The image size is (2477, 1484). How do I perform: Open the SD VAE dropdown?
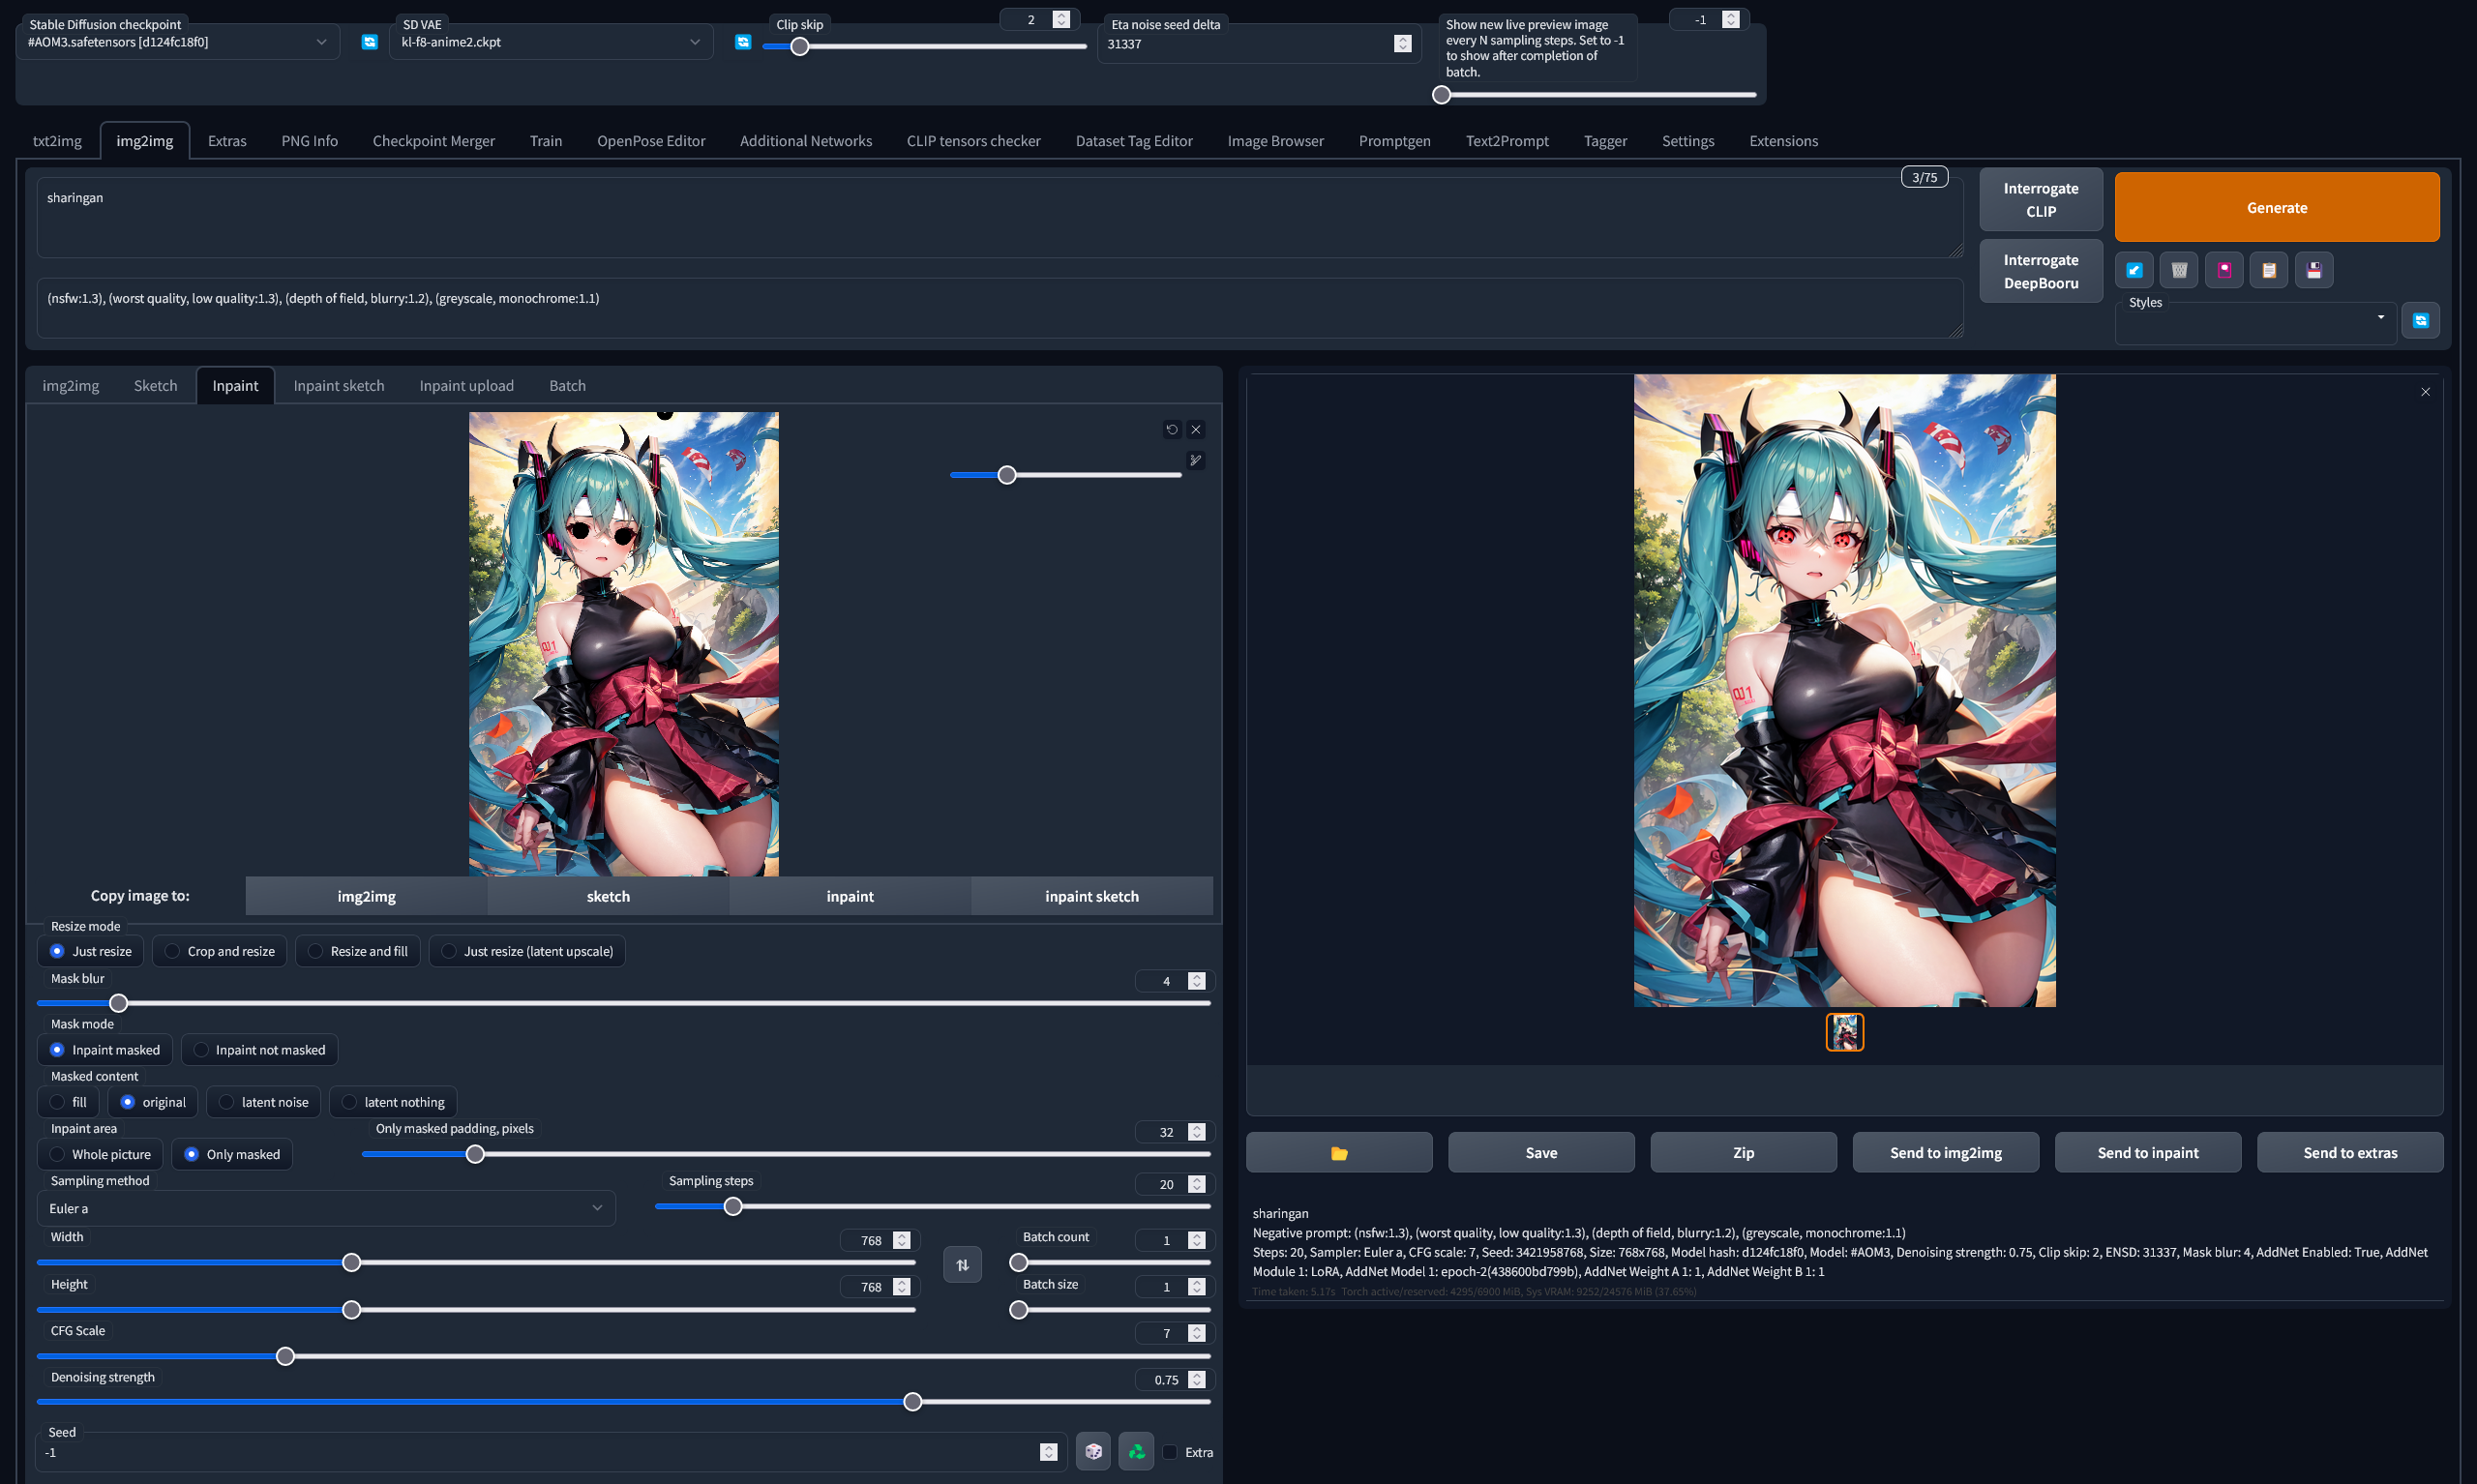click(x=550, y=42)
